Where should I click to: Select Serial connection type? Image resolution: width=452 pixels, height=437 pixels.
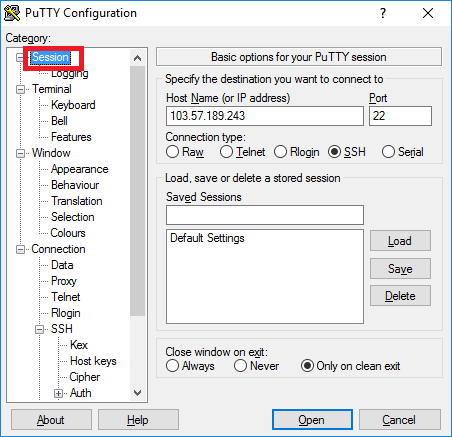388,152
